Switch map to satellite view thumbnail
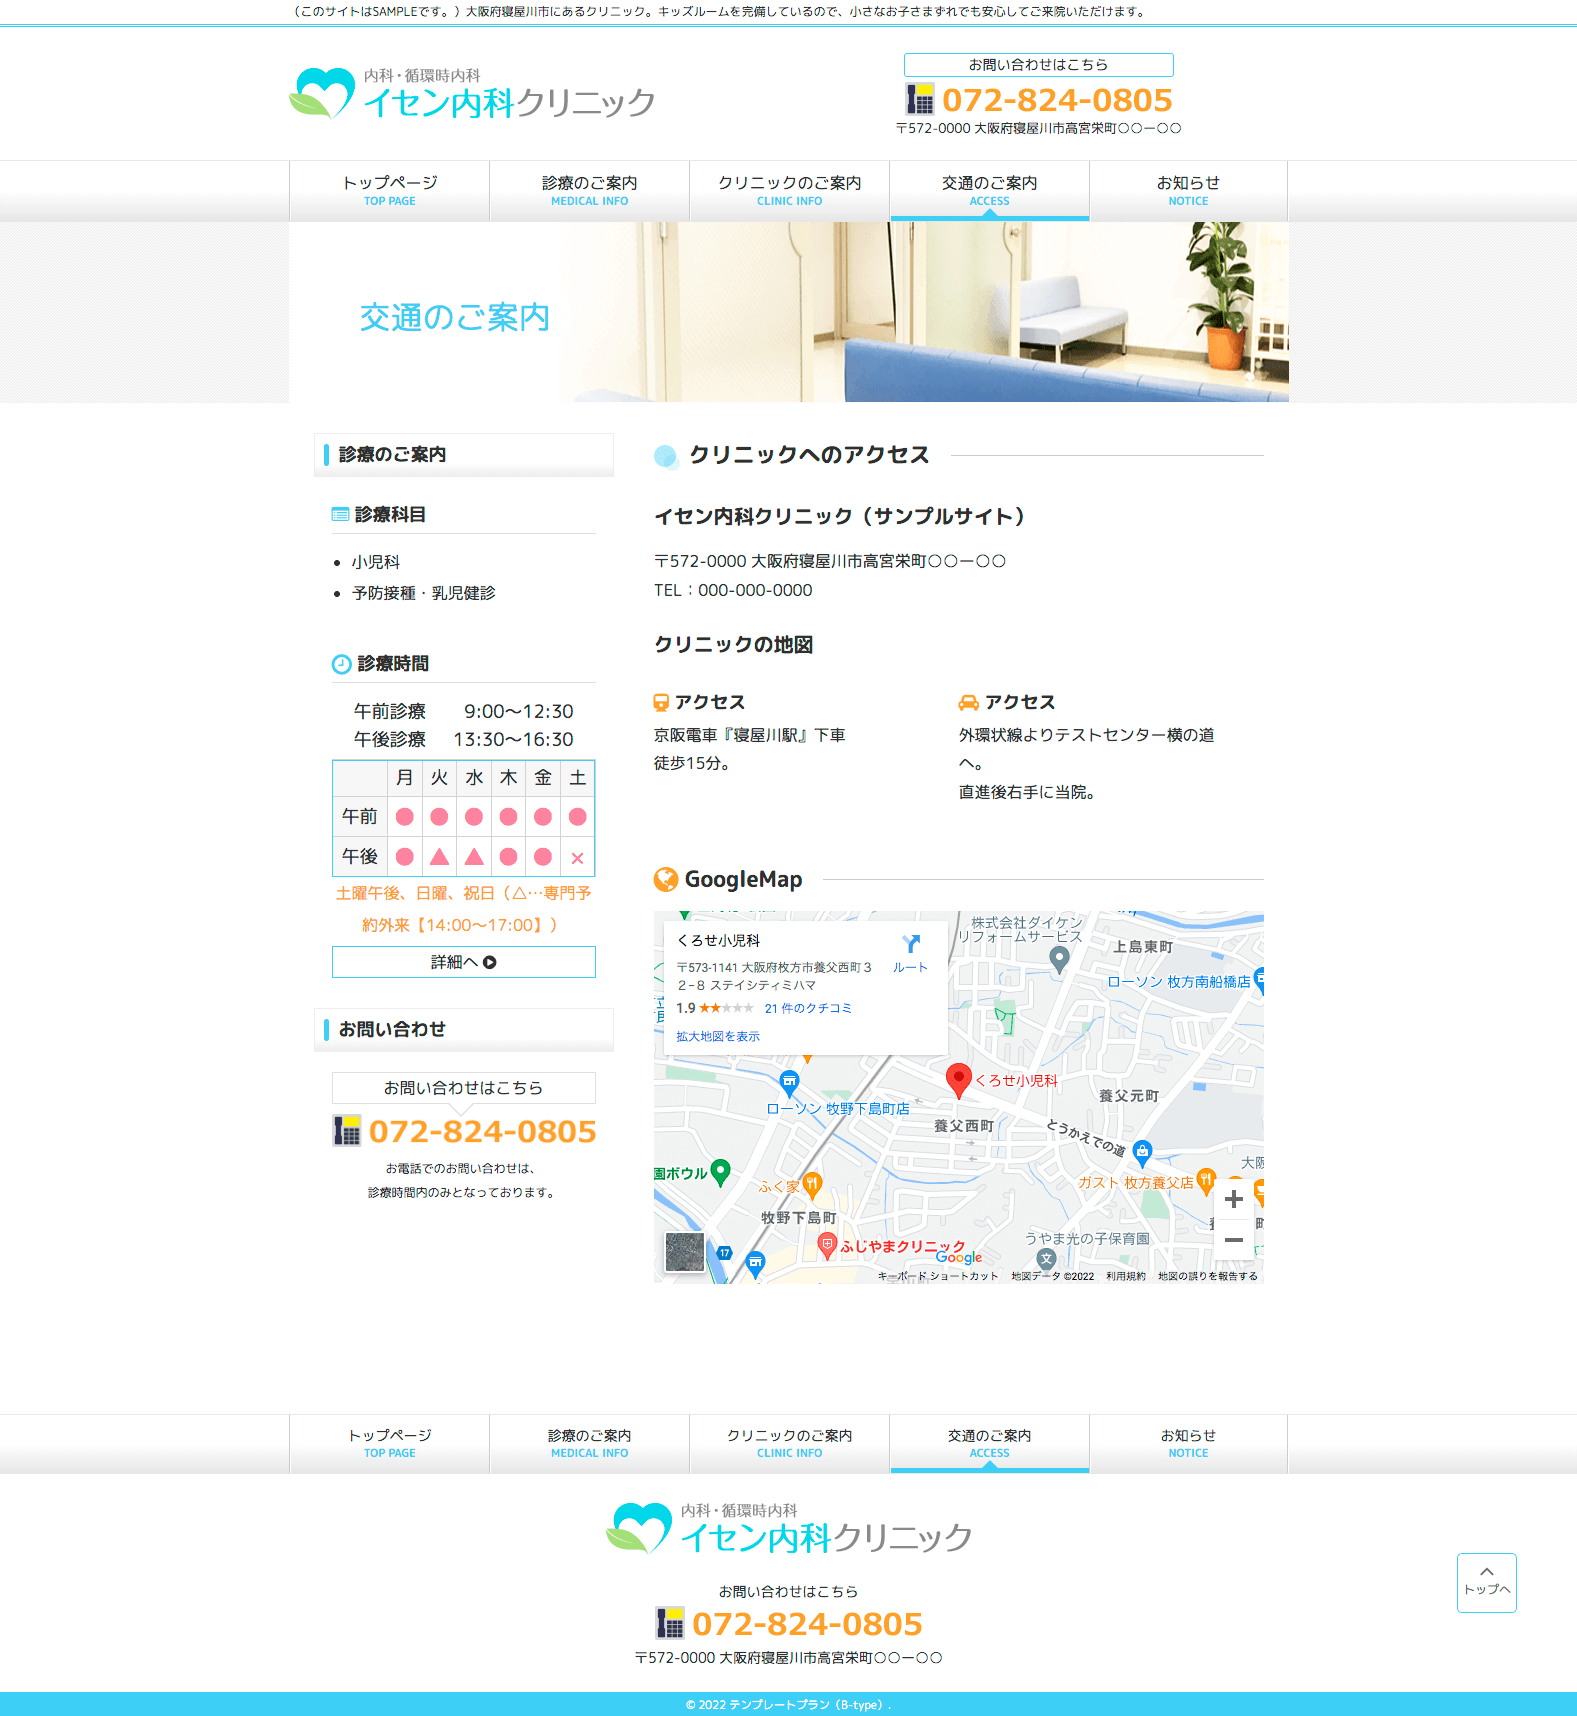1577x1716 pixels. click(x=684, y=1252)
